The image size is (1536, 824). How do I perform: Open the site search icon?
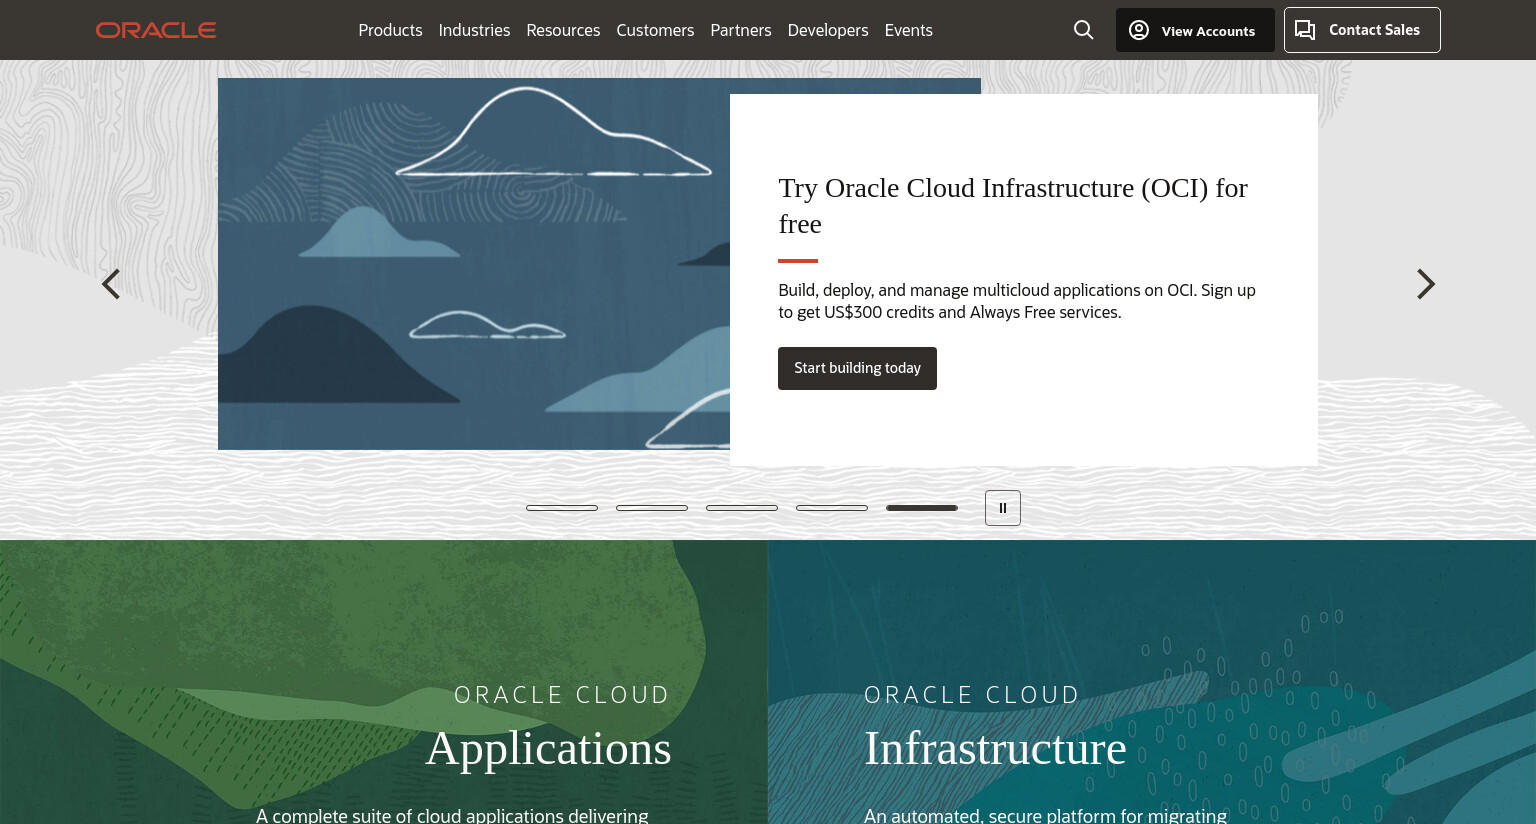(x=1083, y=30)
